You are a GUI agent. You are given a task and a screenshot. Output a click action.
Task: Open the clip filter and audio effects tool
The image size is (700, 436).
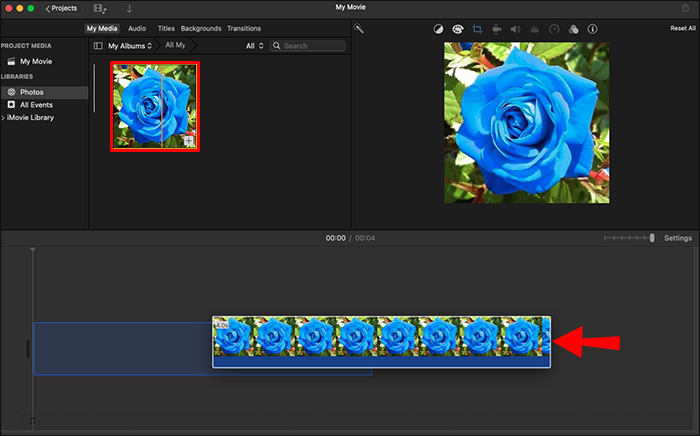click(x=572, y=29)
